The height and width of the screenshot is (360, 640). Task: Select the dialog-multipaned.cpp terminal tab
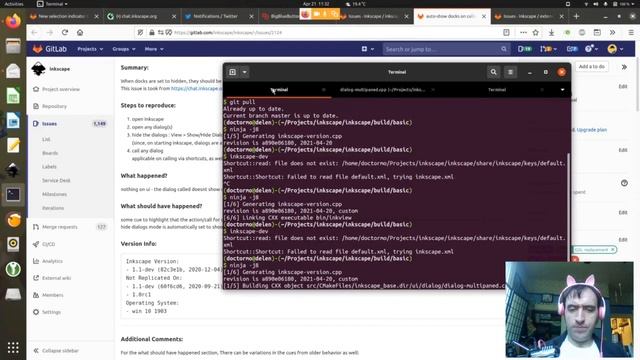point(382,90)
